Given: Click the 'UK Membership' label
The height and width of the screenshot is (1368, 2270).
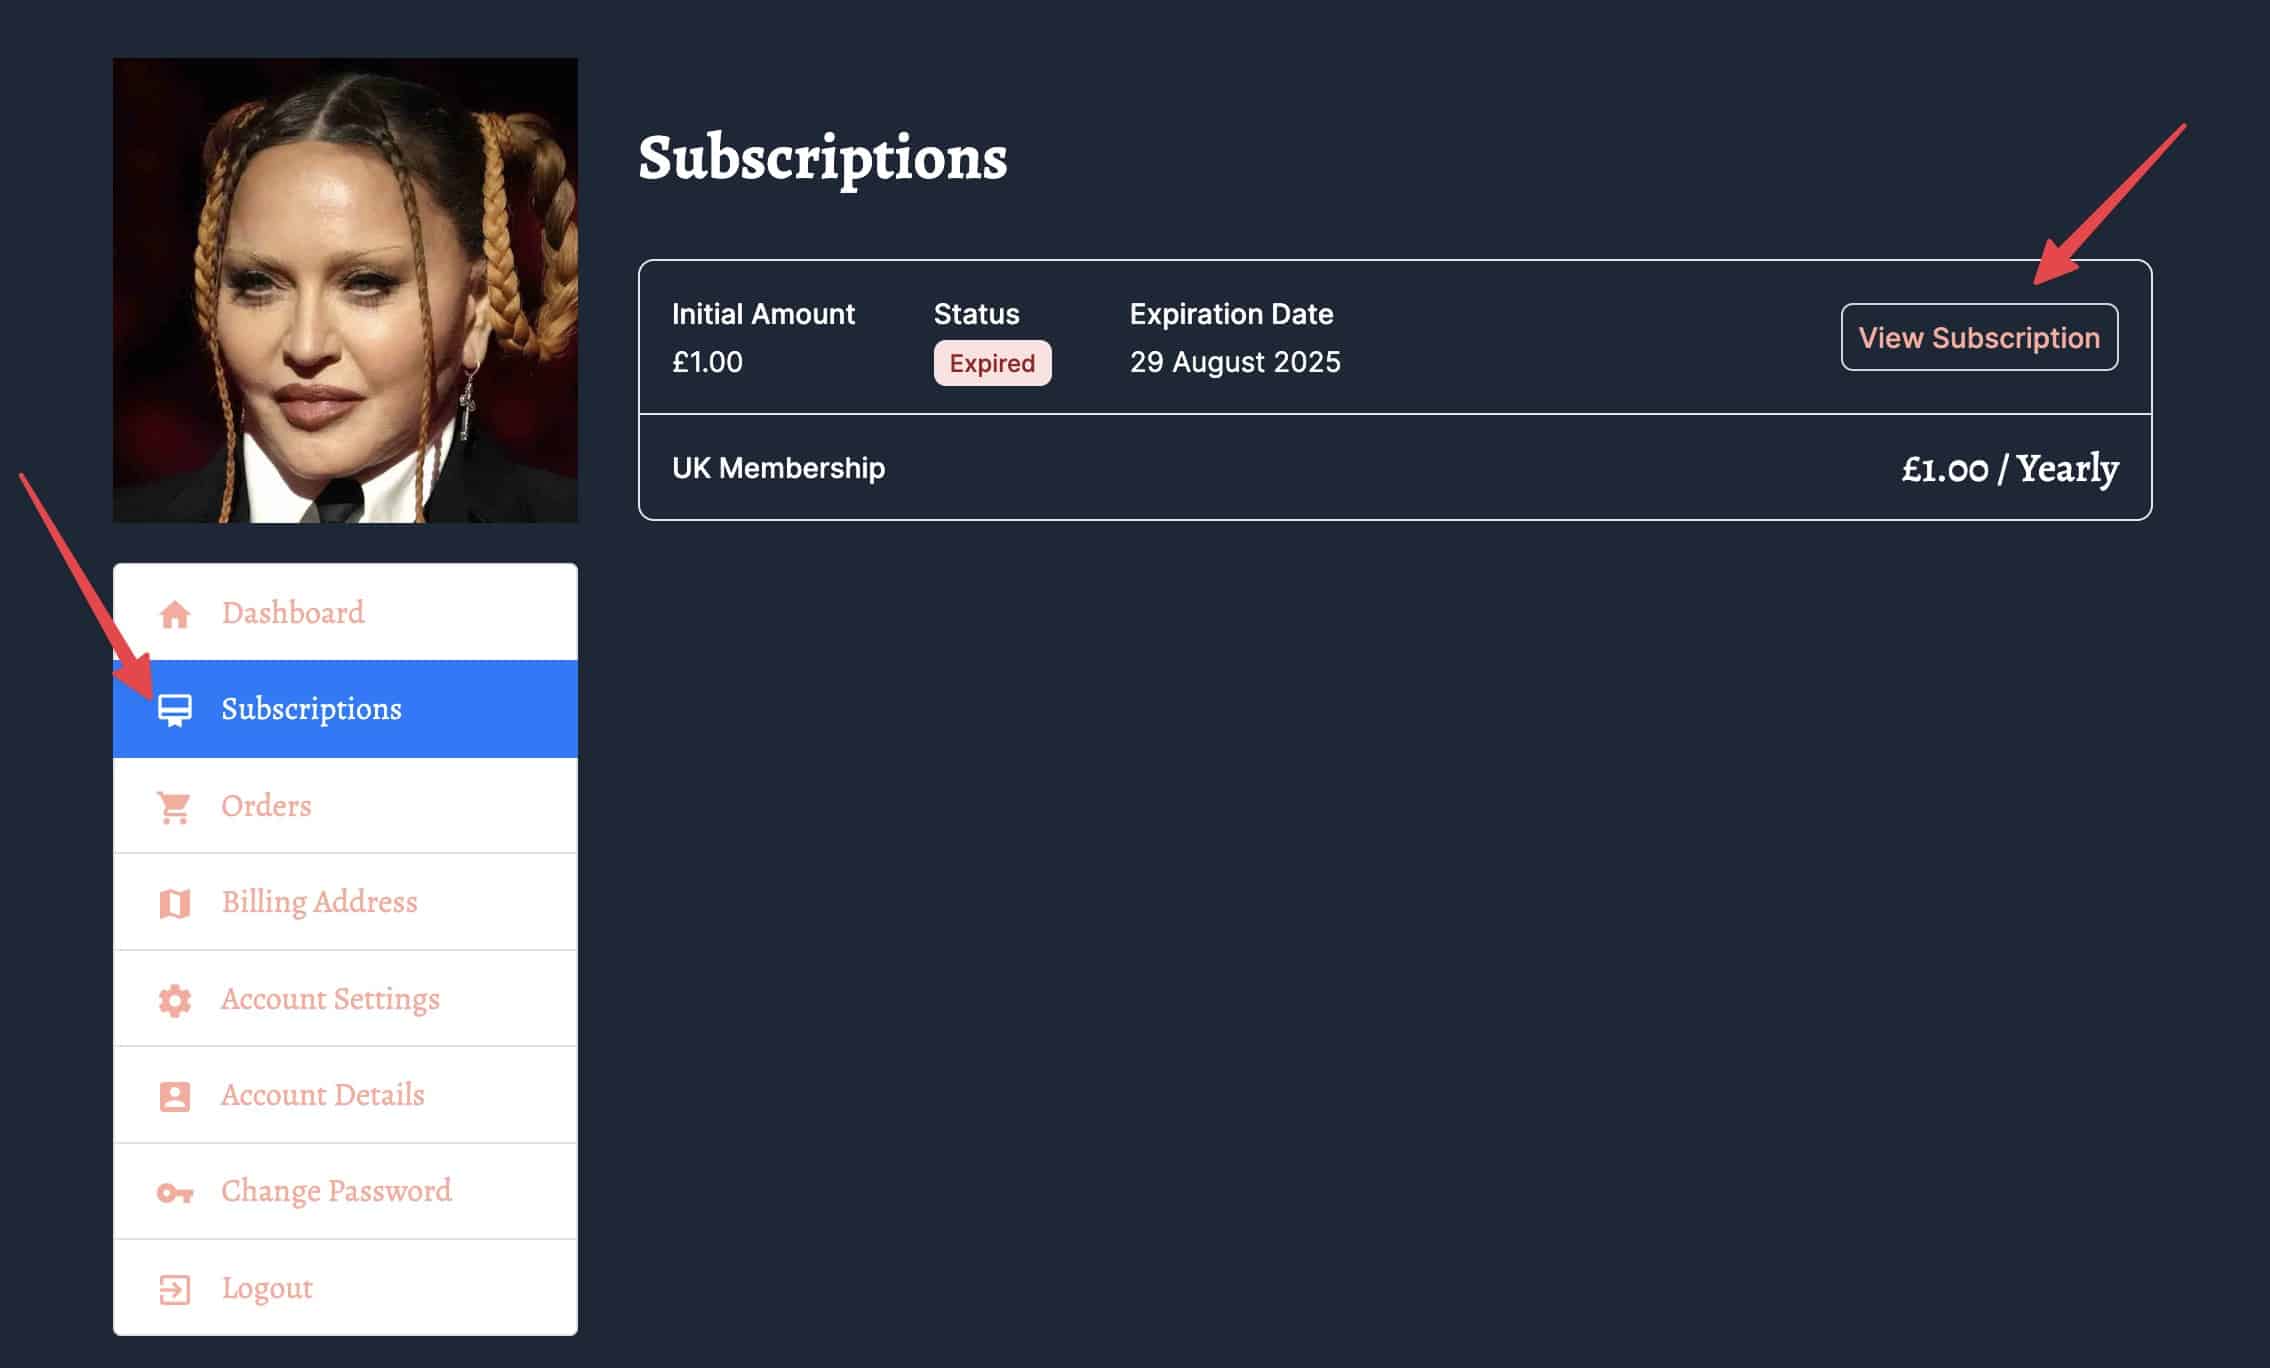Looking at the screenshot, I should (x=778, y=468).
